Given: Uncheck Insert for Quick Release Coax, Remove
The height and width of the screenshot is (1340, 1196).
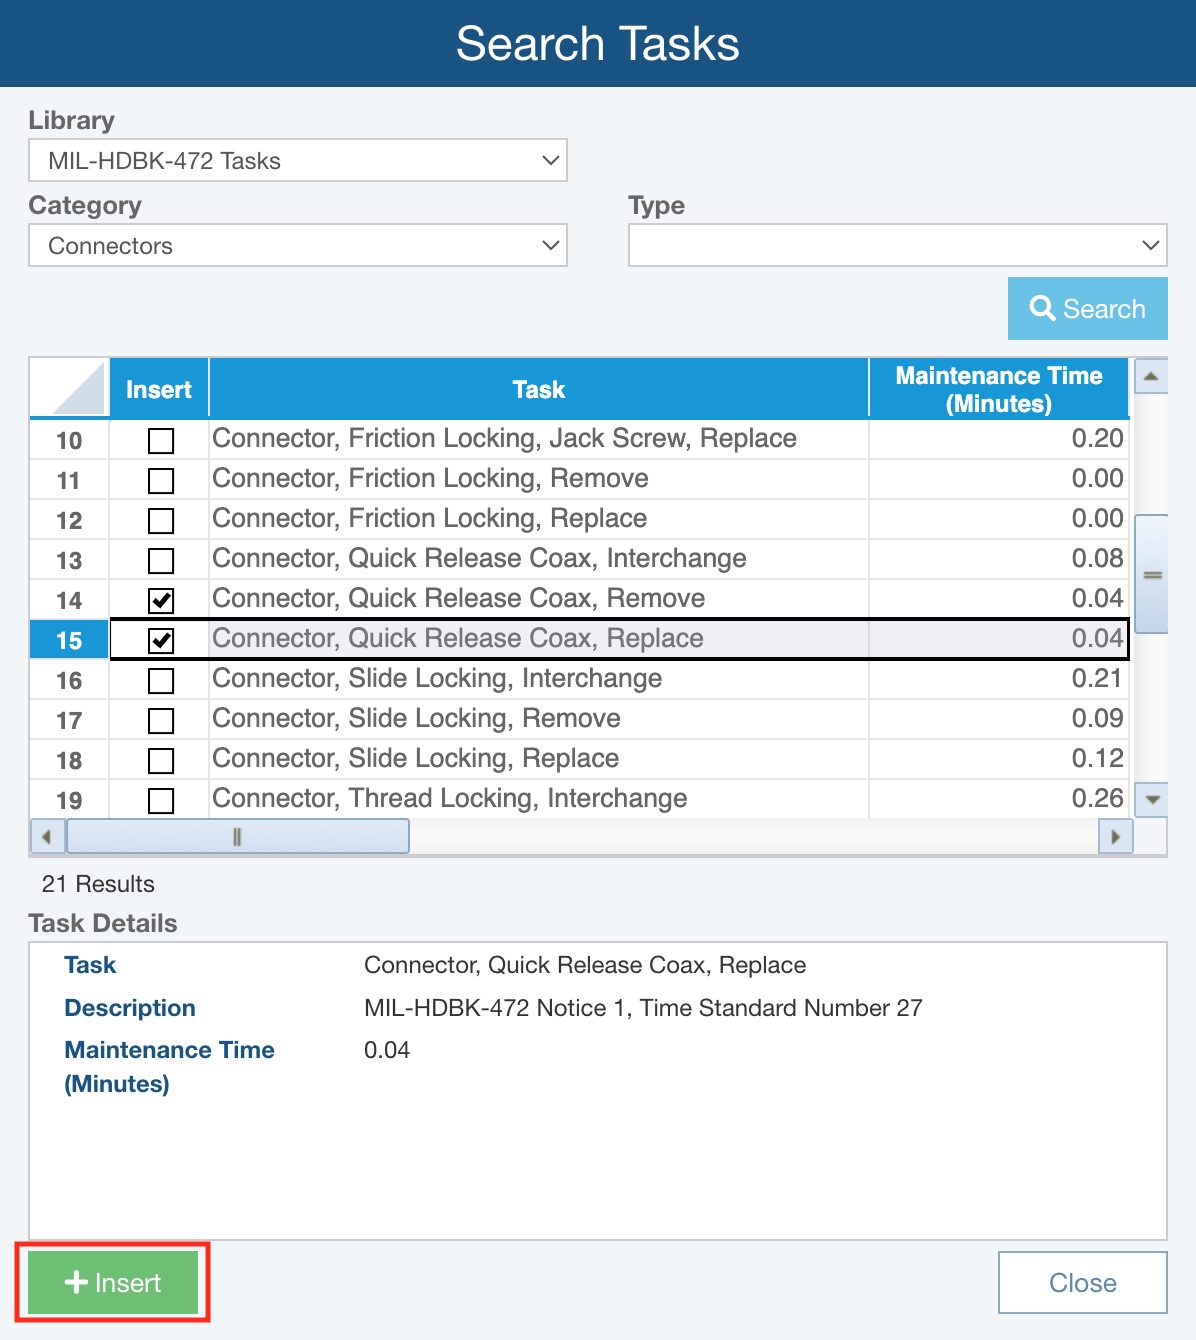Looking at the screenshot, I should point(160,600).
